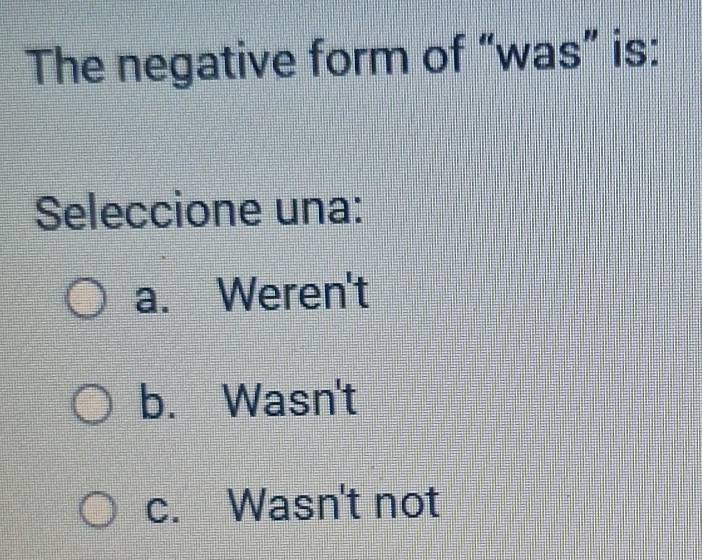Click the answer text "Weren't"
The image size is (702, 560).
(295, 294)
